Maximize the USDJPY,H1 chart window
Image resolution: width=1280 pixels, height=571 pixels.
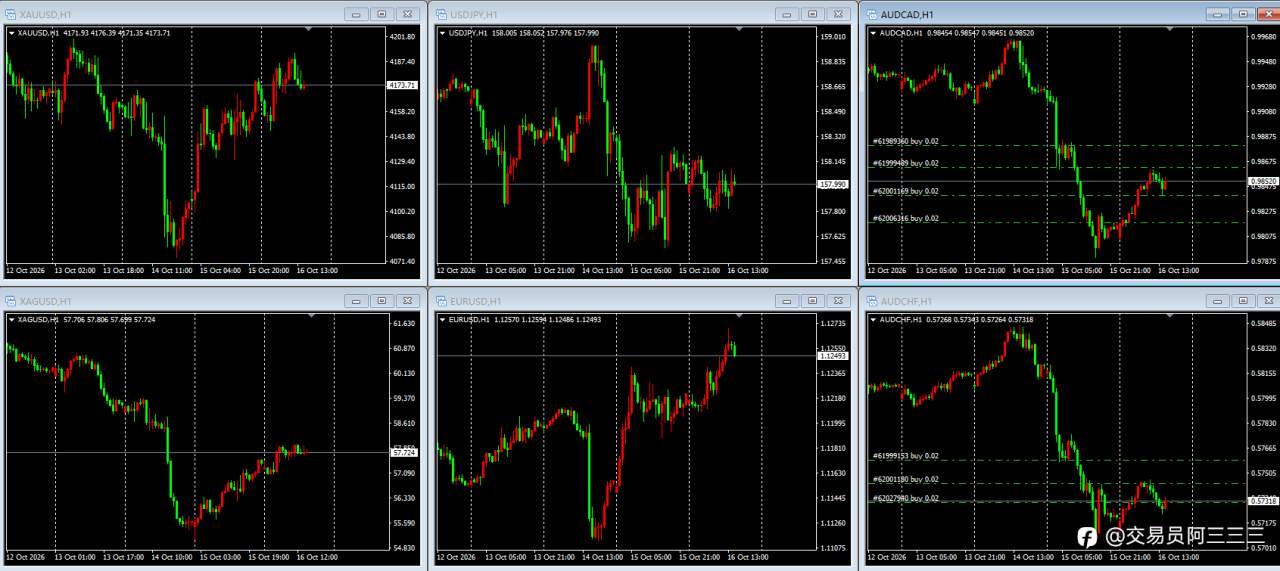click(x=812, y=14)
